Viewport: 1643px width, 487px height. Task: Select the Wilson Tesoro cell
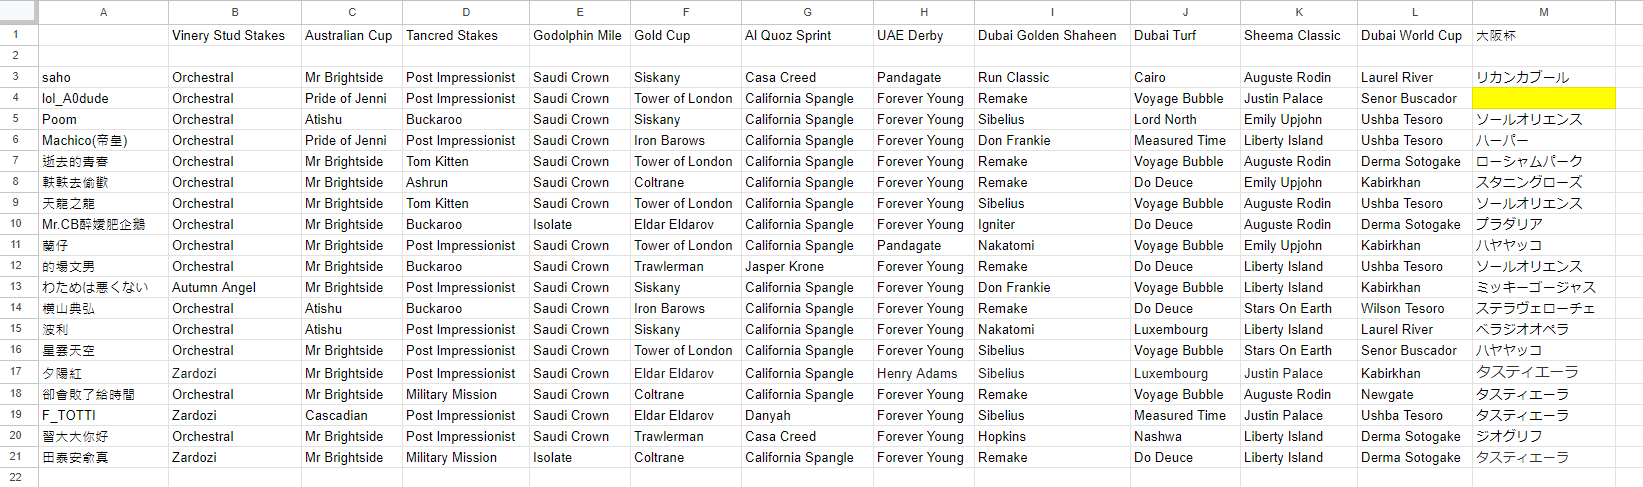pos(1414,308)
